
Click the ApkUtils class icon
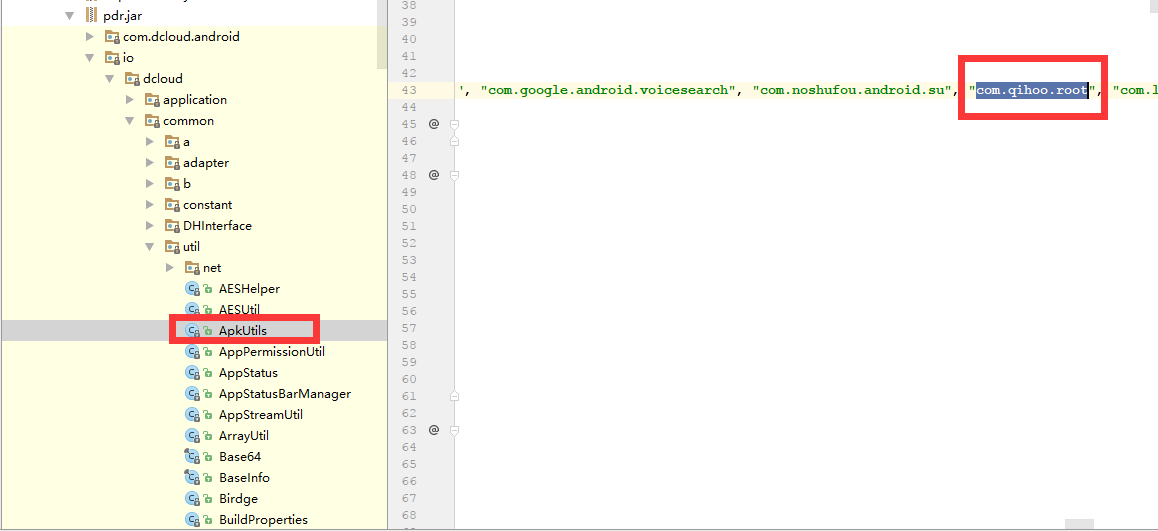(x=193, y=331)
